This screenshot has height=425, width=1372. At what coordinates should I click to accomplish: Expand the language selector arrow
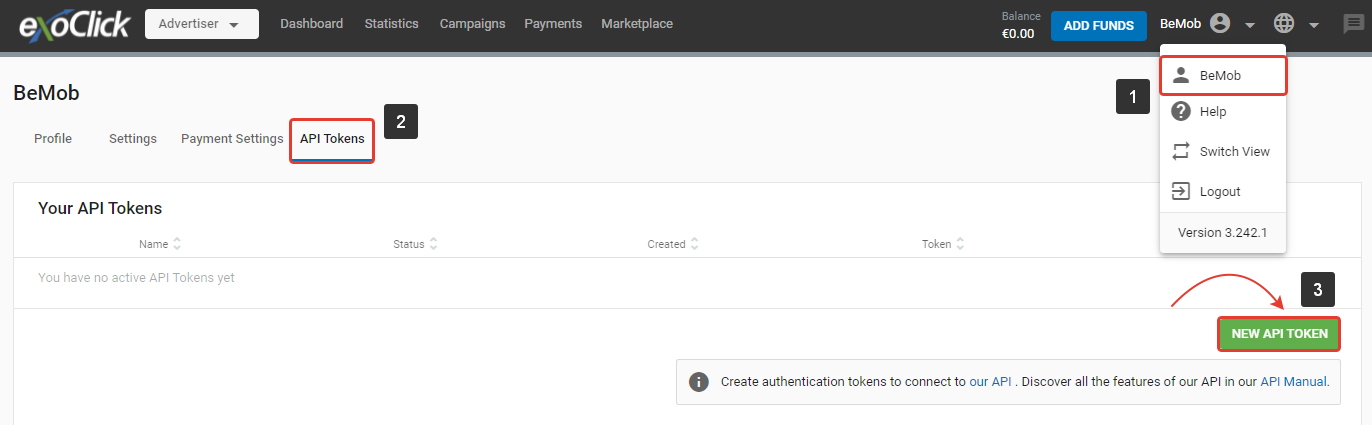click(x=1313, y=25)
